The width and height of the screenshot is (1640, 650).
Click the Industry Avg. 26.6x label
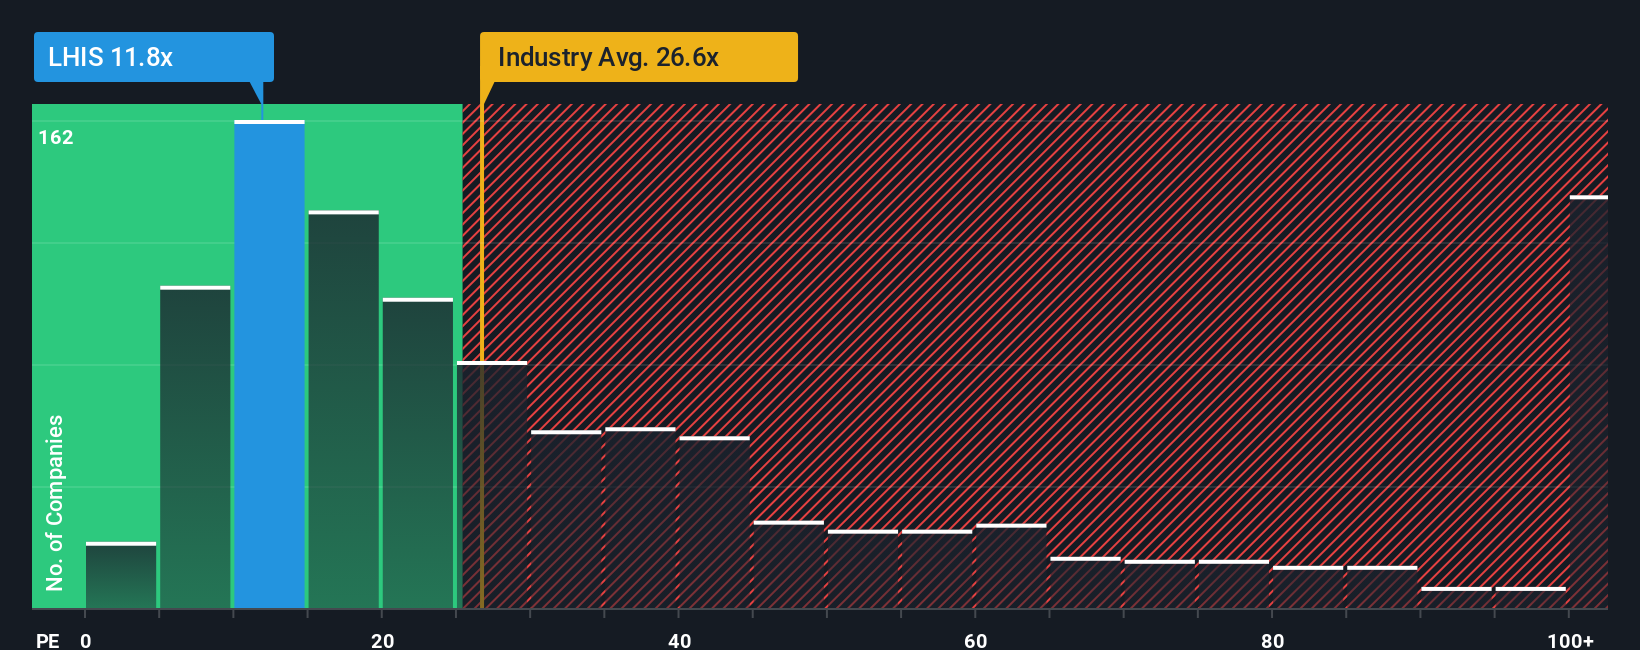pyautogui.click(x=638, y=57)
